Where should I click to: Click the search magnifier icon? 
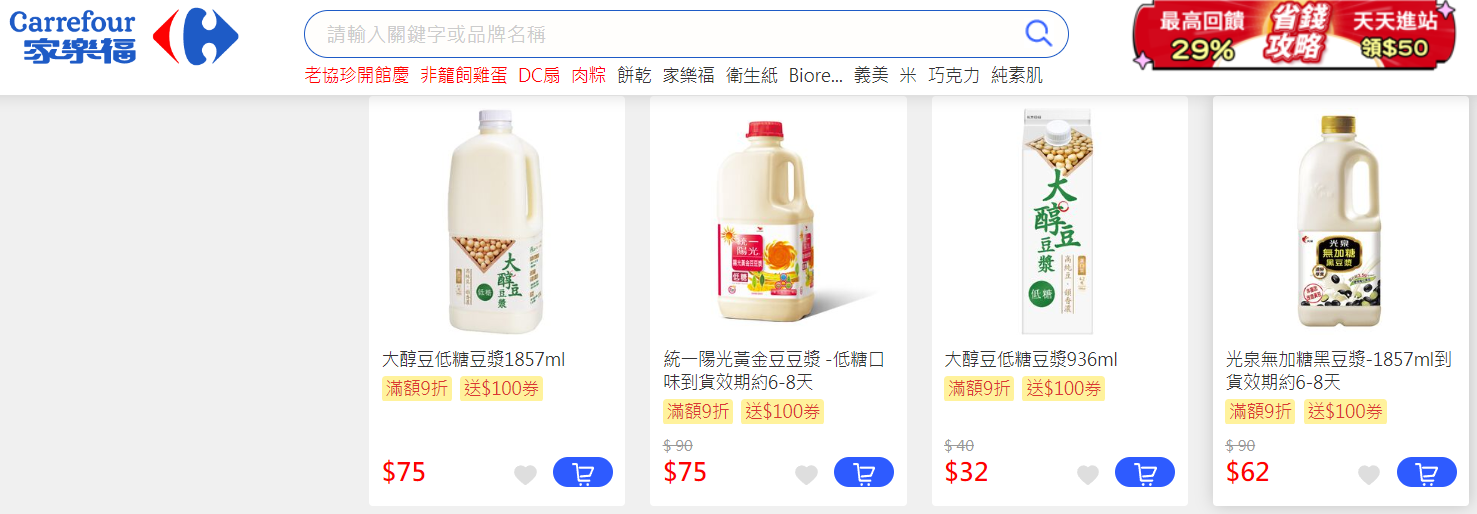1039,34
